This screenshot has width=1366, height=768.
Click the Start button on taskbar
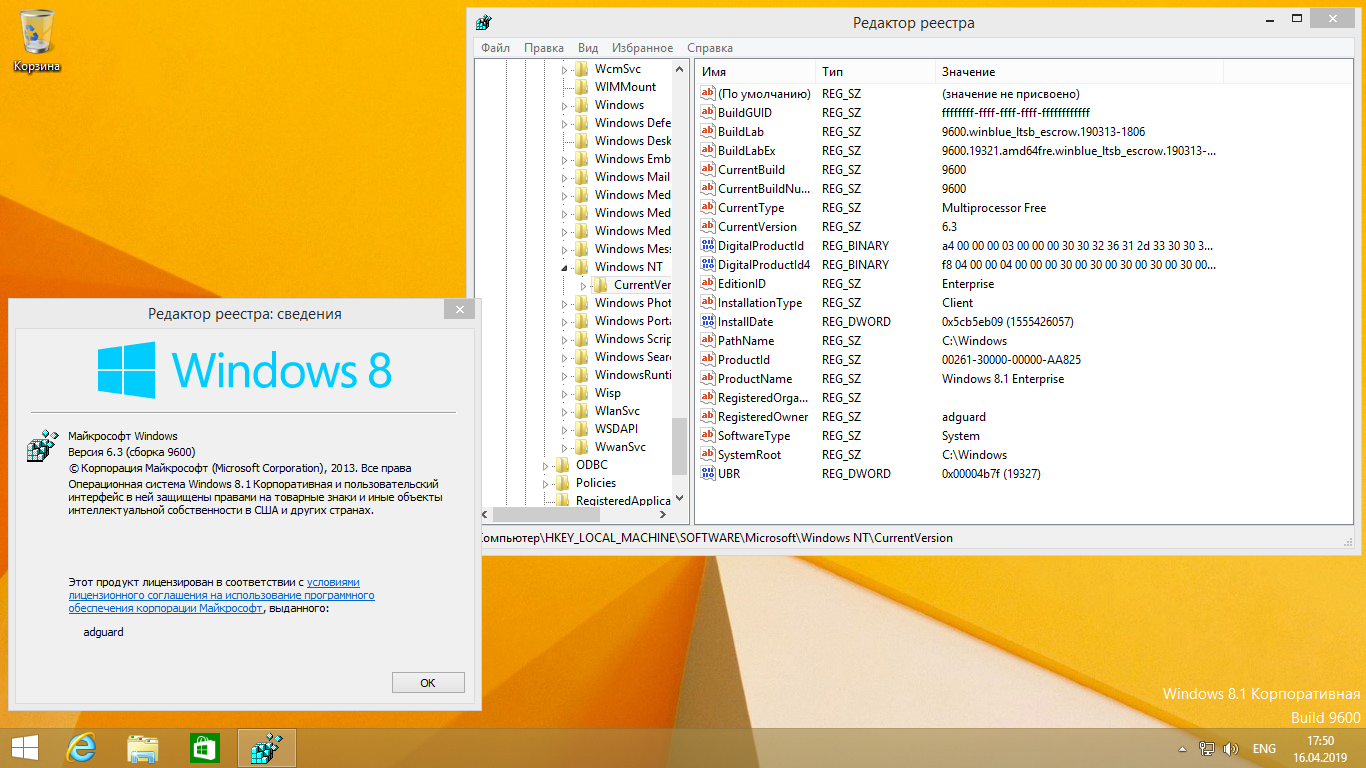(x=24, y=748)
